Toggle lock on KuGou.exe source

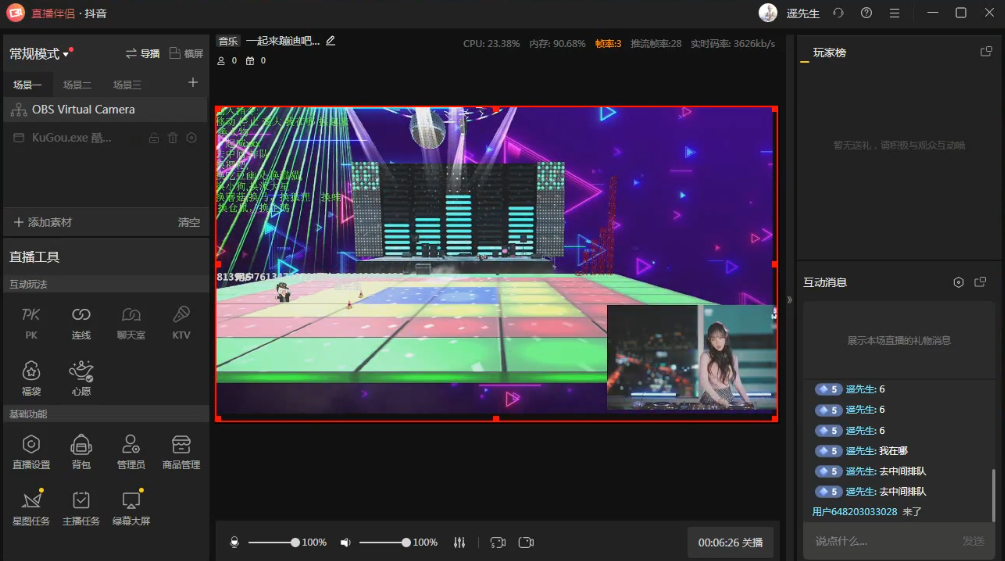154,138
